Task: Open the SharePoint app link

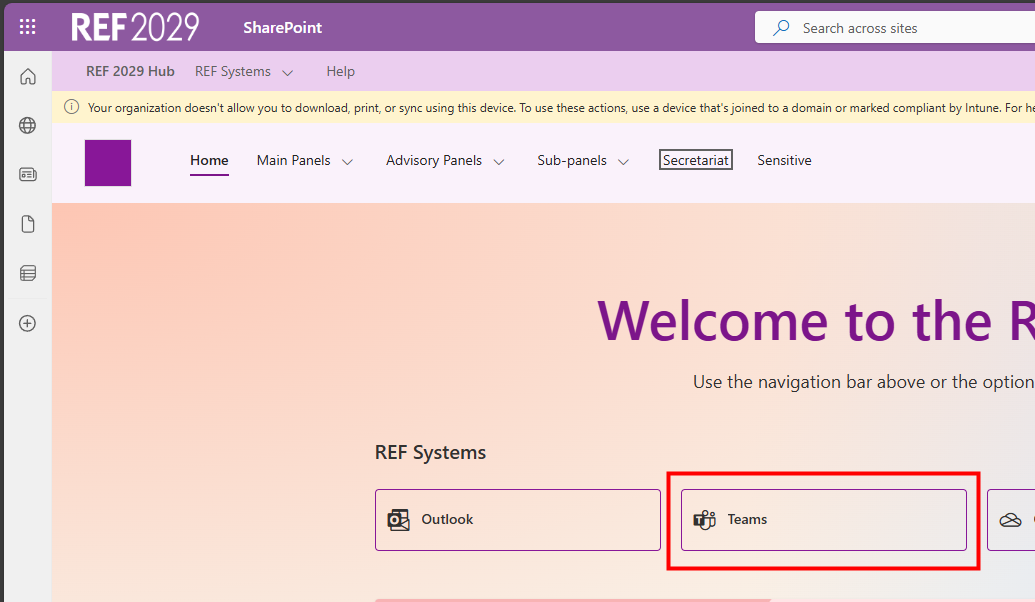Action: 283,28
